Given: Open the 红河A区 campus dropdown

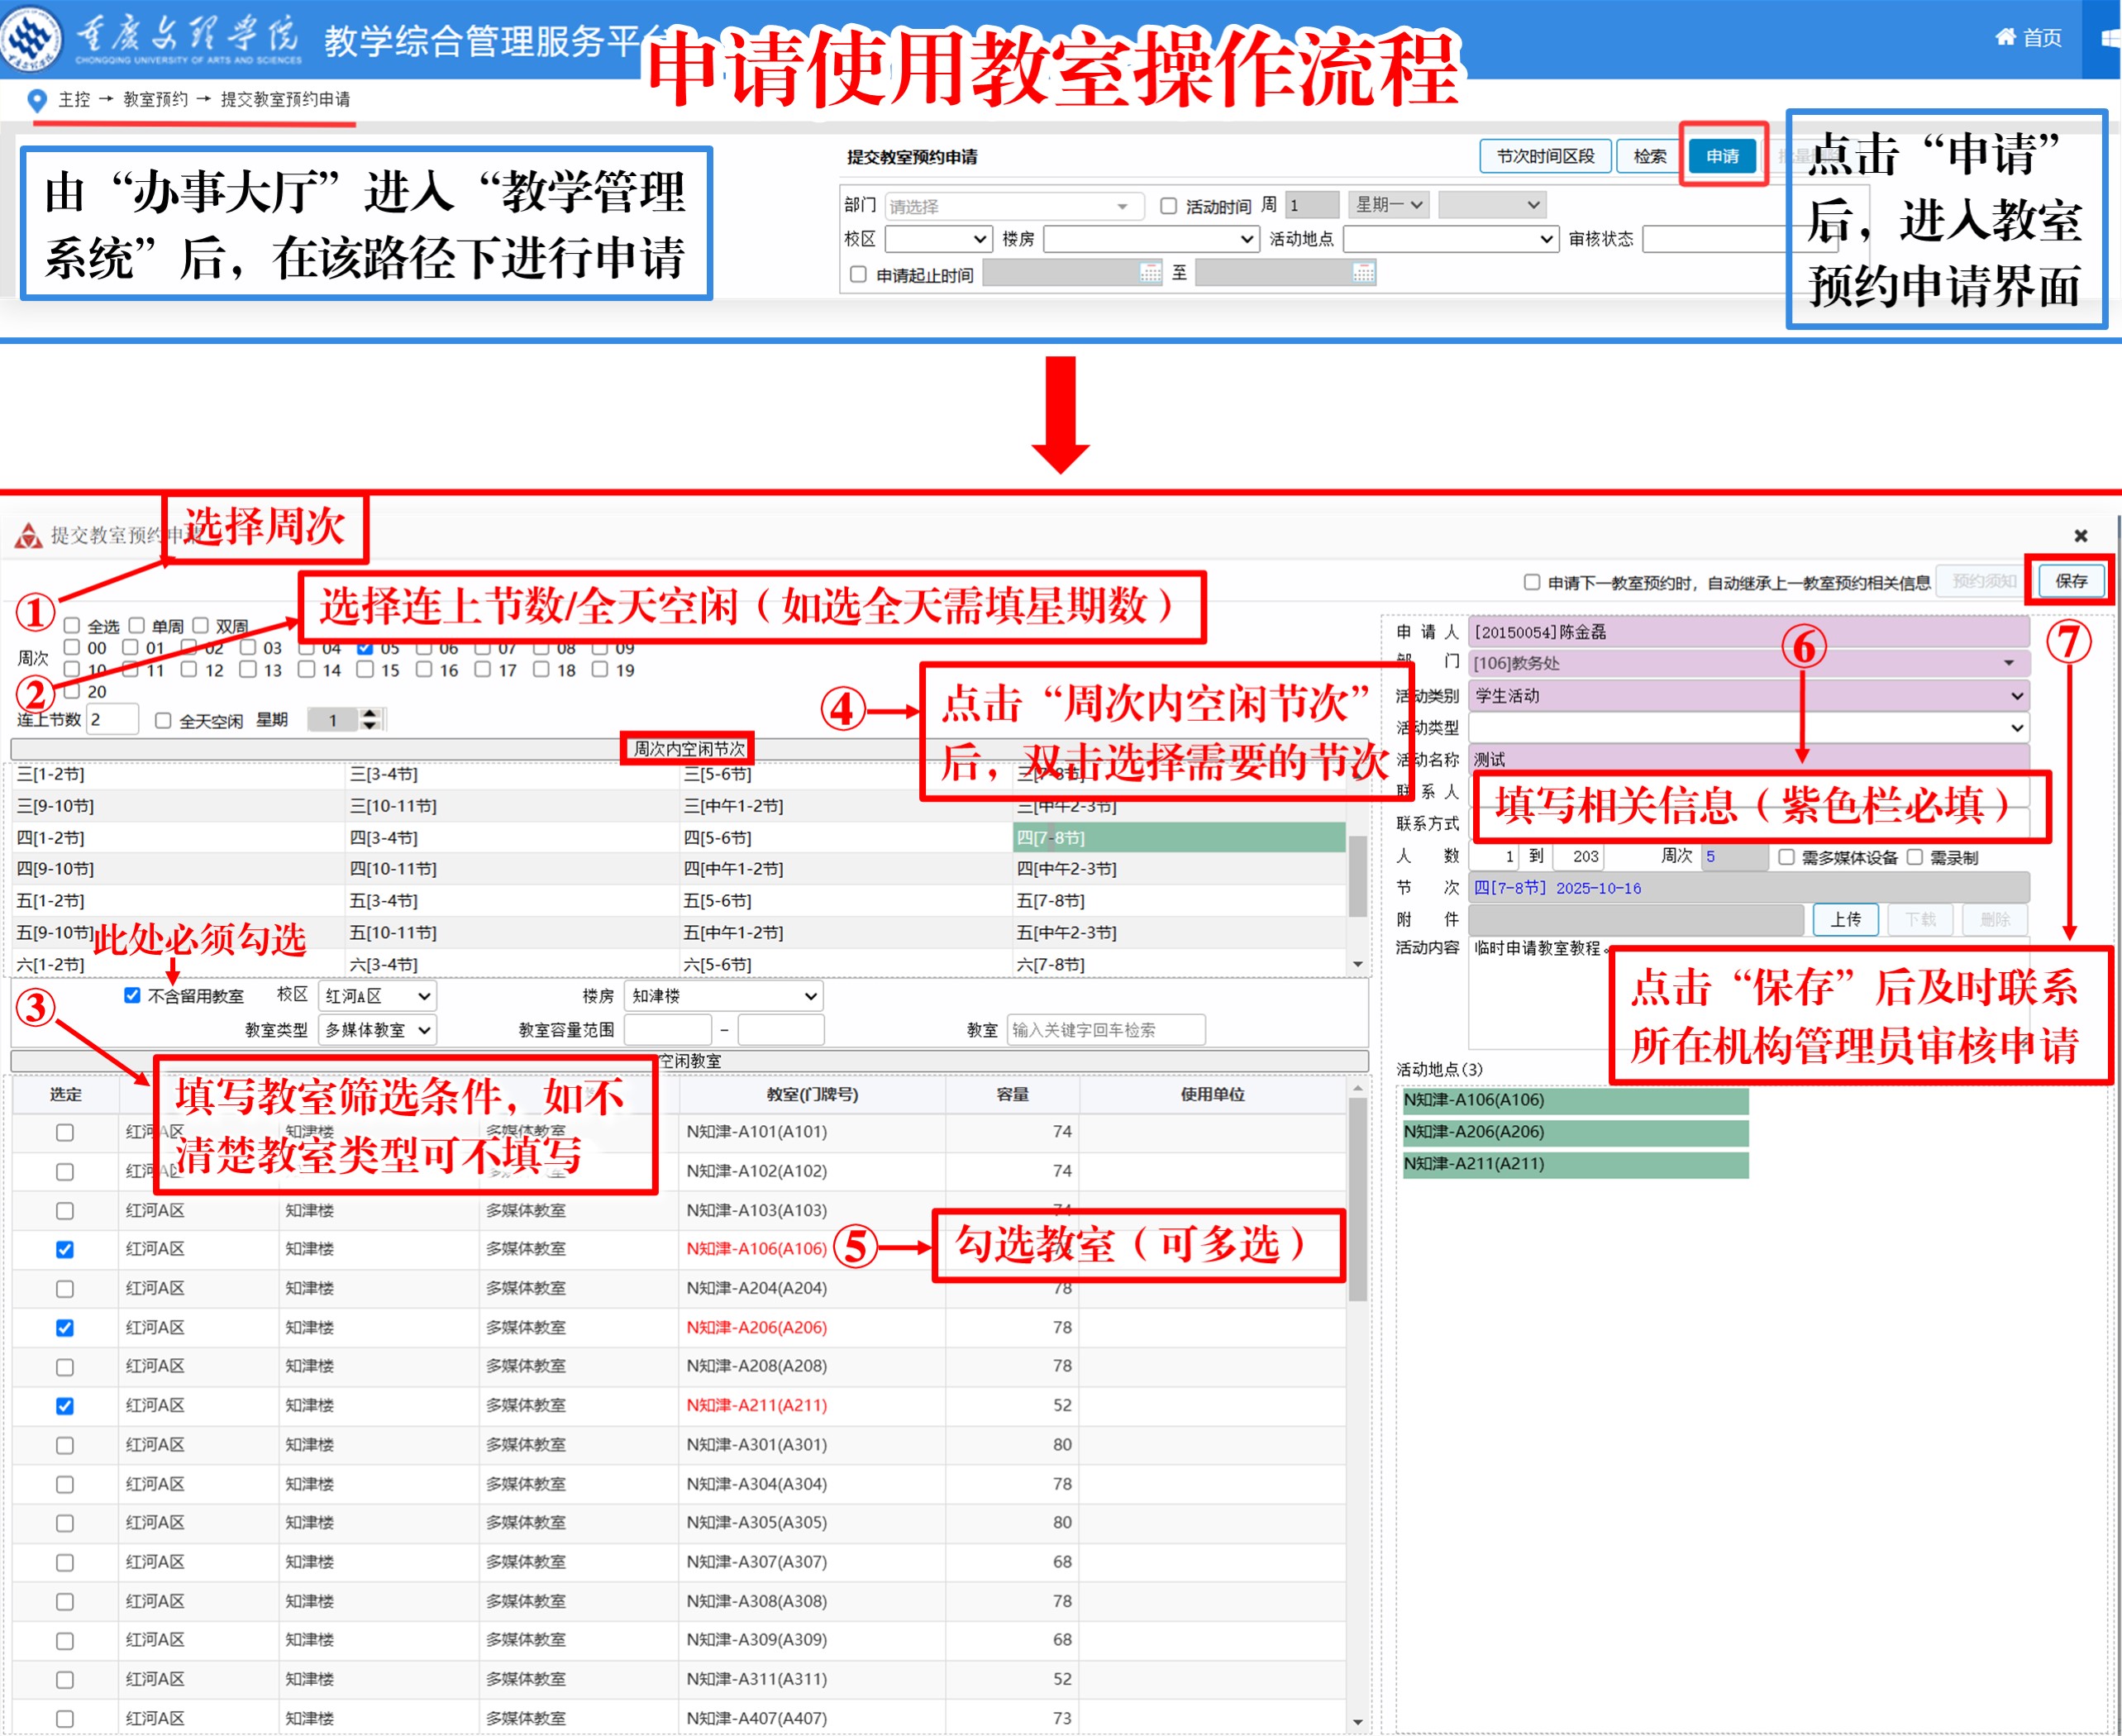Looking at the screenshot, I should [x=377, y=996].
